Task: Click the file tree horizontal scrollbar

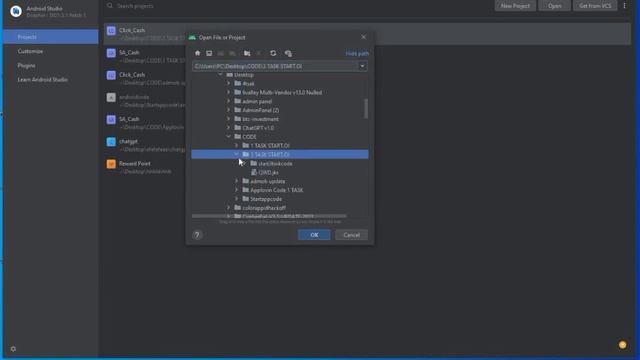Action: 269,216
